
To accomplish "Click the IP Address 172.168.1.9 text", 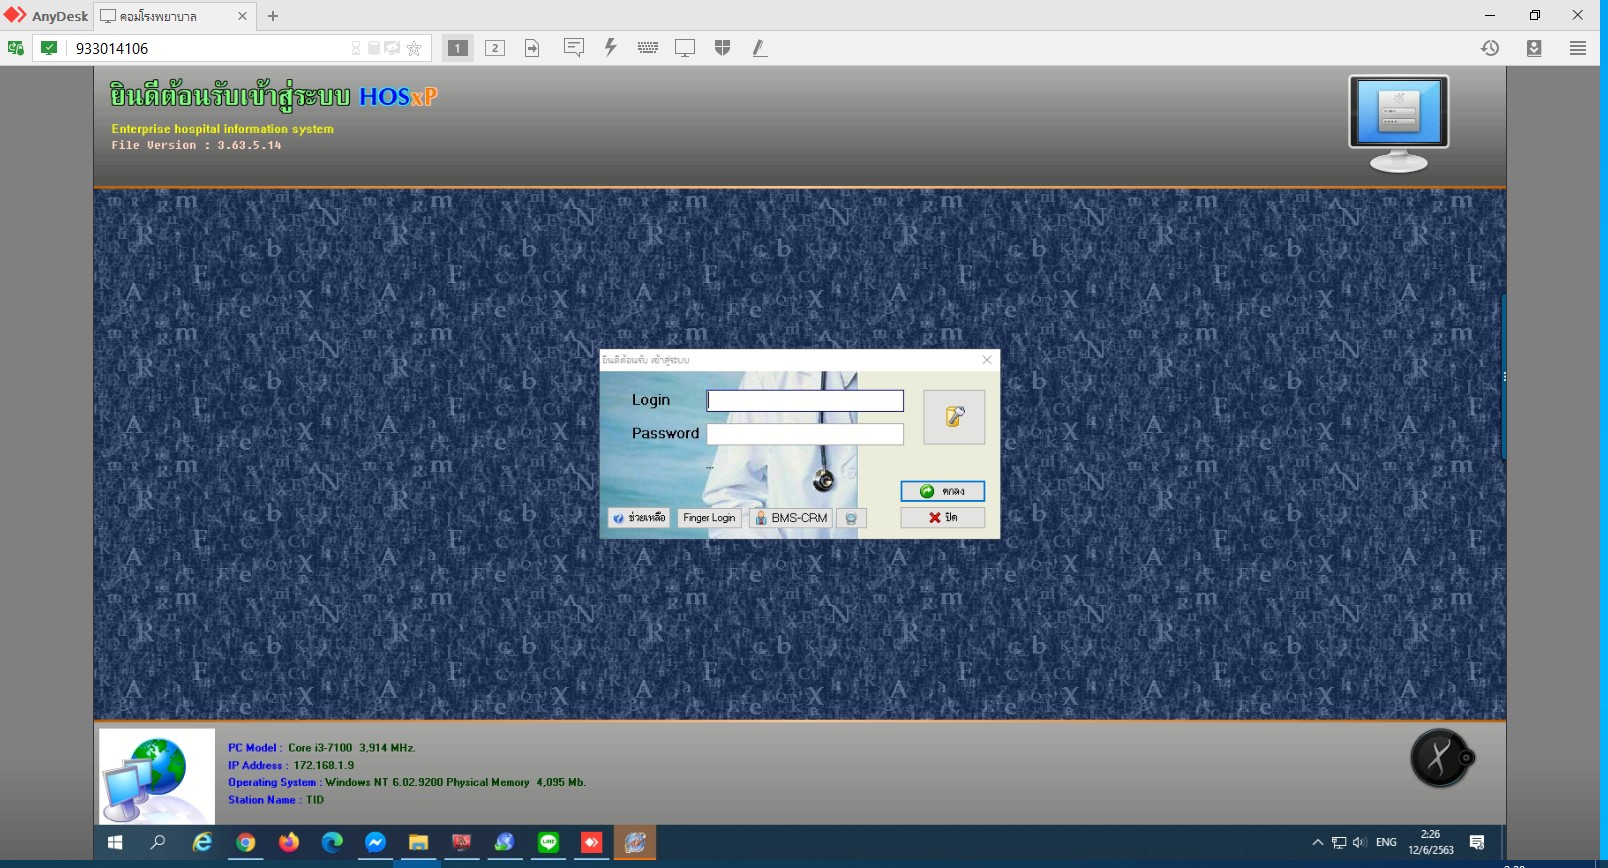I will click(291, 765).
